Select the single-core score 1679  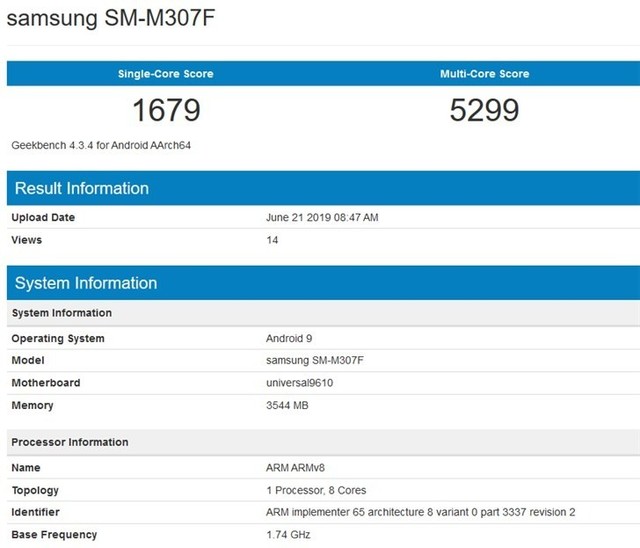(166, 109)
